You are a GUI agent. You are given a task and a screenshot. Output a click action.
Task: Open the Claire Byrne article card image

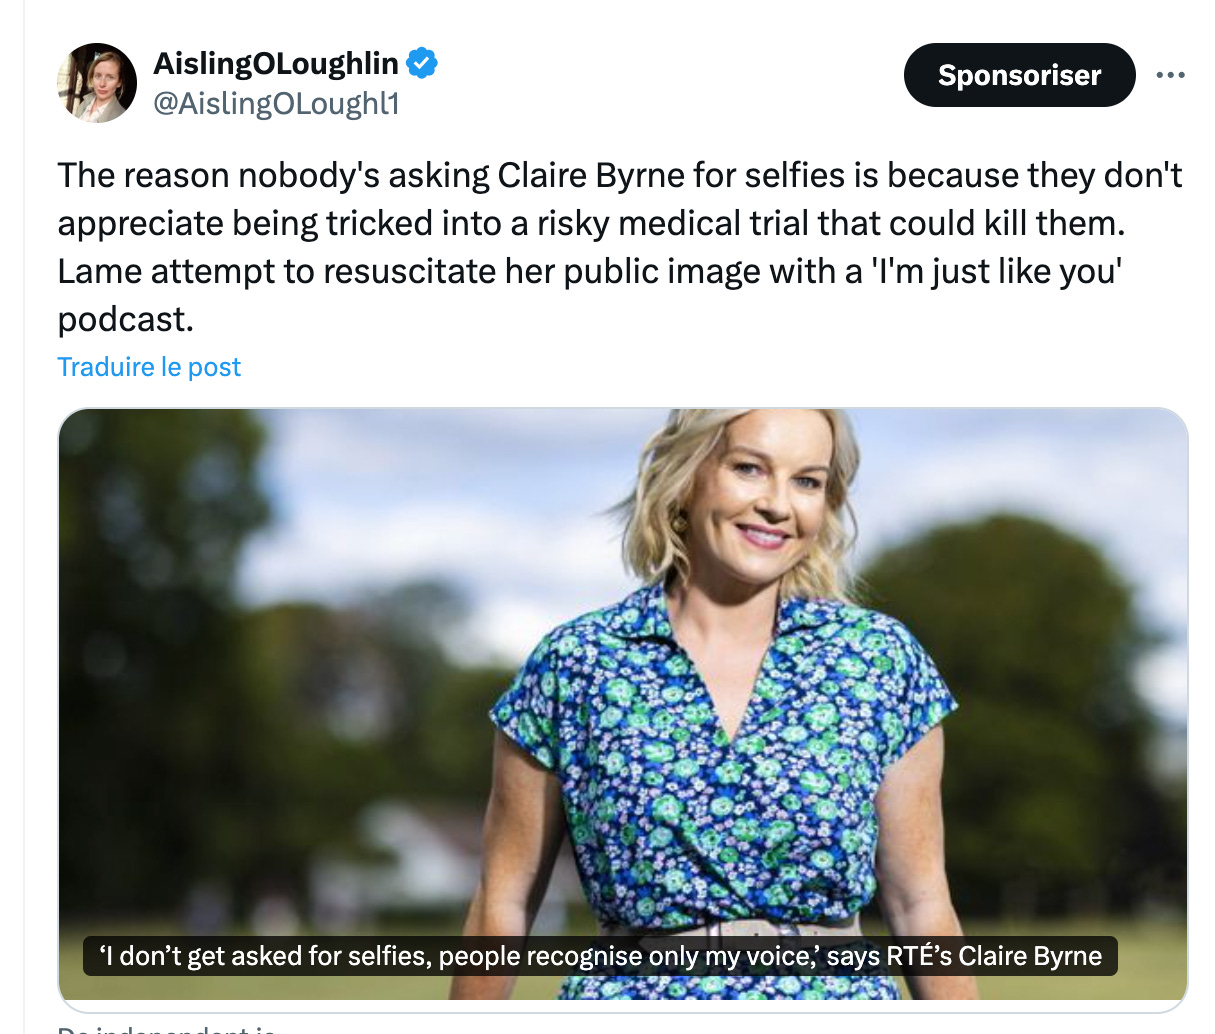(622, 704)
